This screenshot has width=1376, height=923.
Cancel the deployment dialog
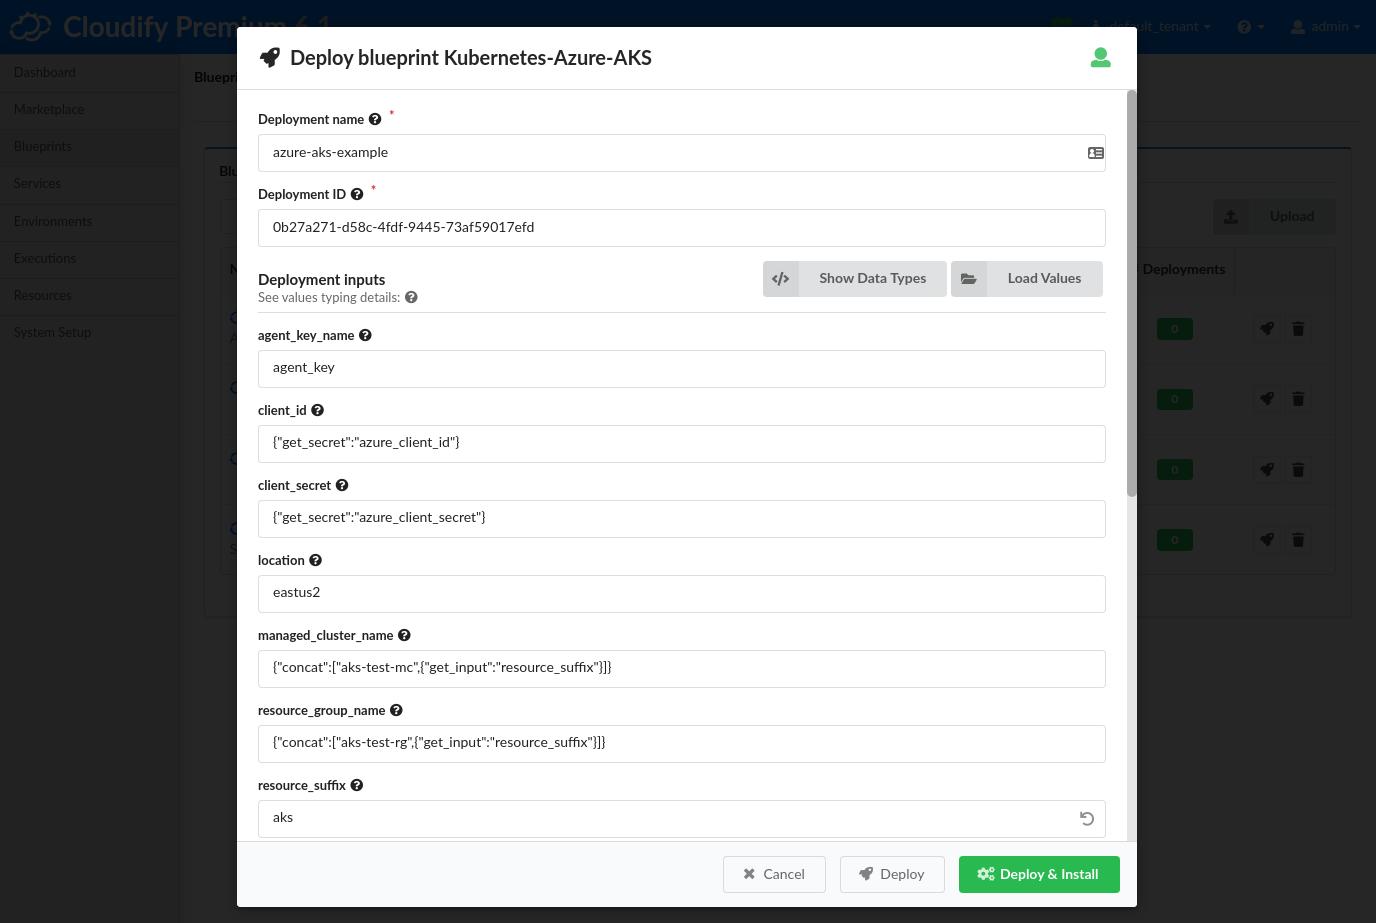click(774, 874)
